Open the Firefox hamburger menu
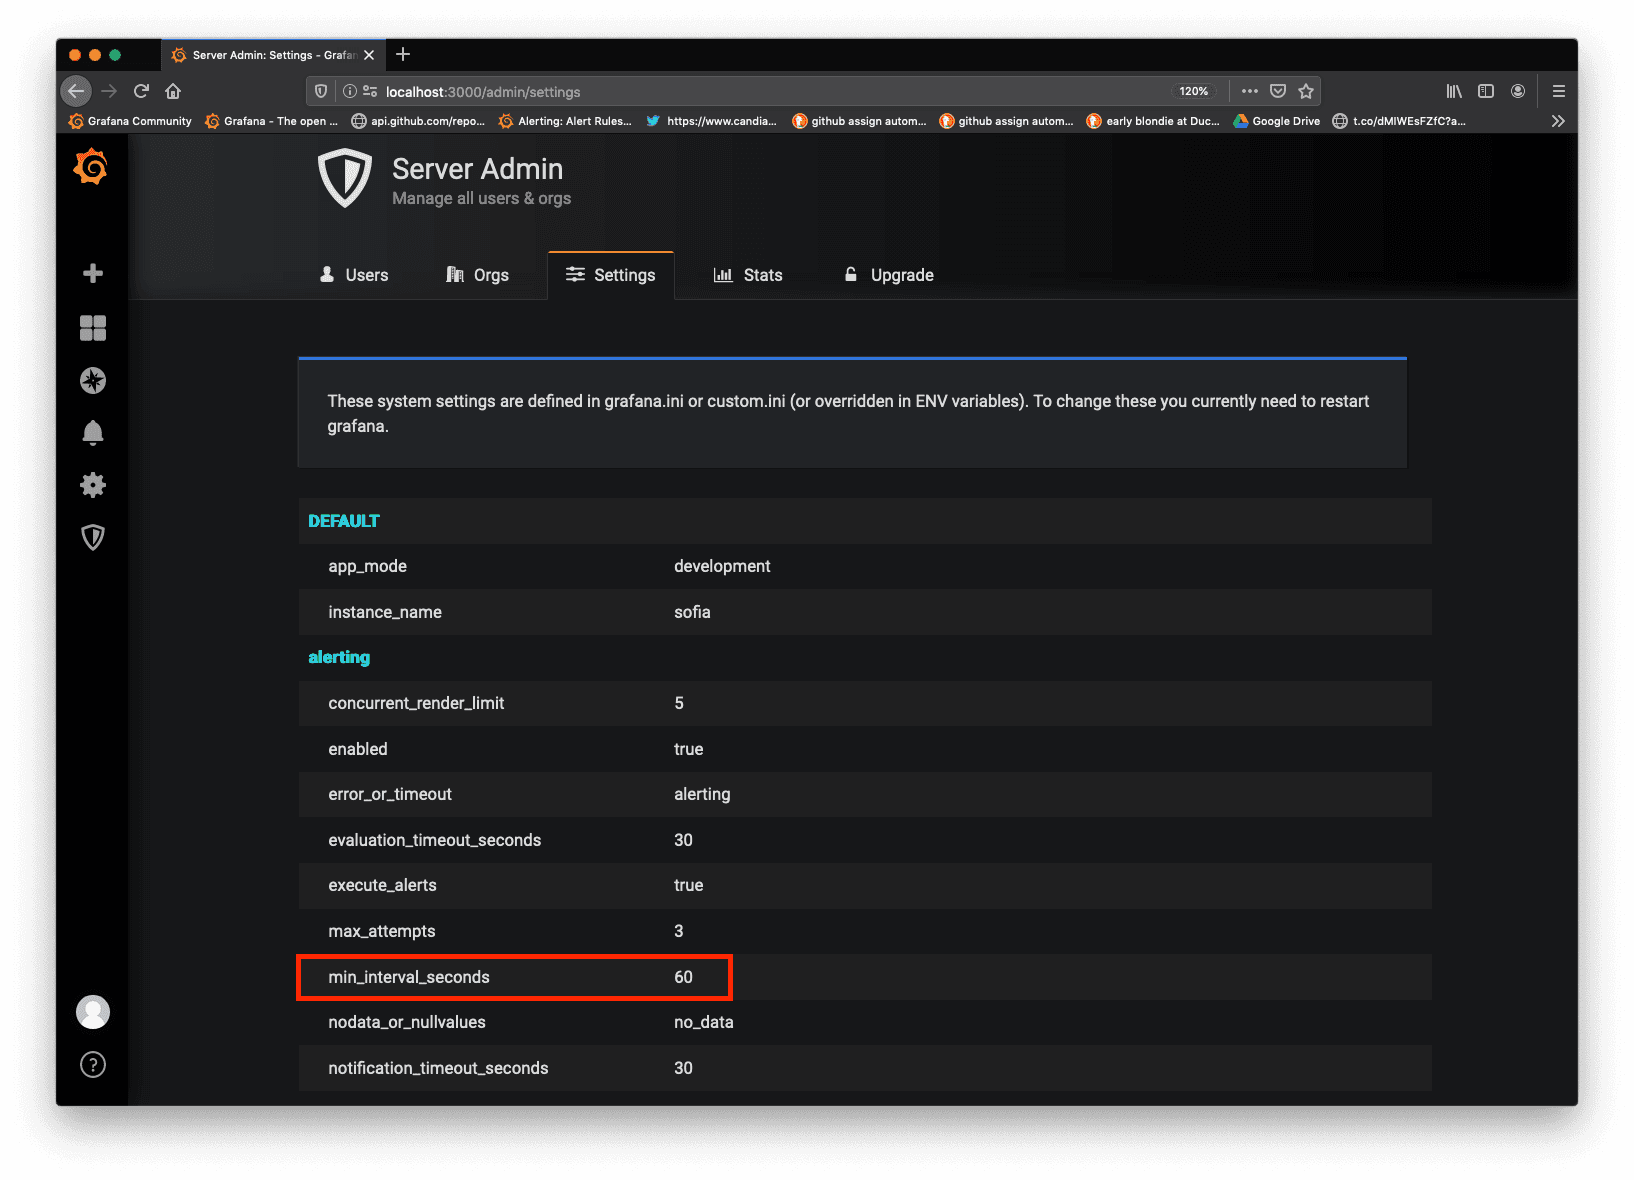The image size is (1634, 1180). coord(1558,91)
